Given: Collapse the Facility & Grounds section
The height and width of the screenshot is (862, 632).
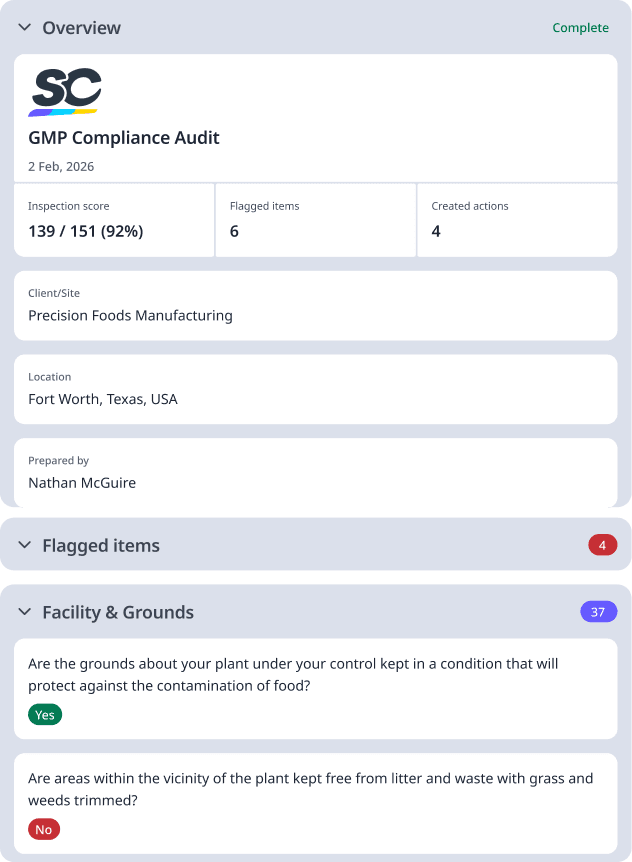Looking at the screenshot, I should click(x=23, y=611).
